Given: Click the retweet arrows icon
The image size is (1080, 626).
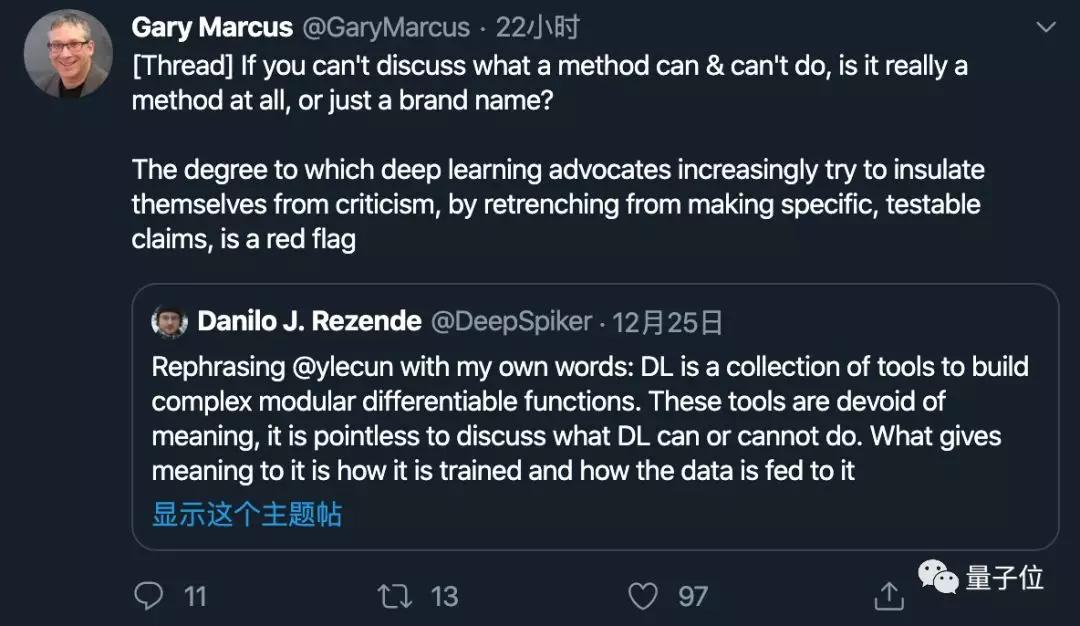Looking at the screenshot, I should pyautogui.click(x=395, y=597).
